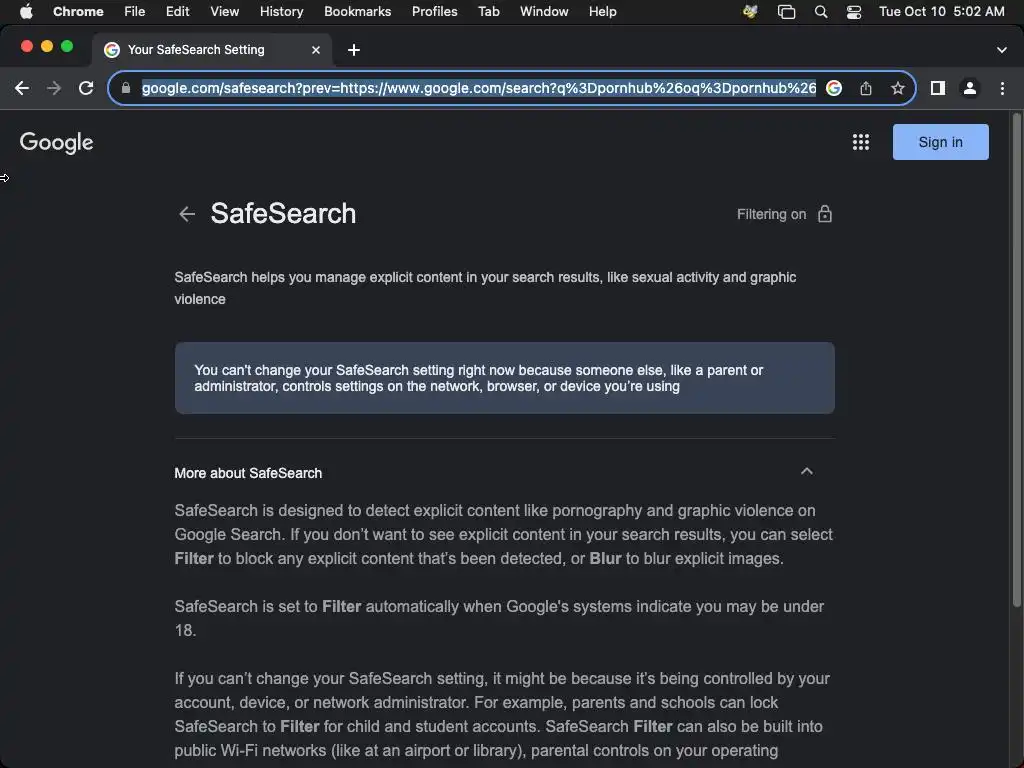
Task: Click the SafeSearch page title
Action: 283,214
